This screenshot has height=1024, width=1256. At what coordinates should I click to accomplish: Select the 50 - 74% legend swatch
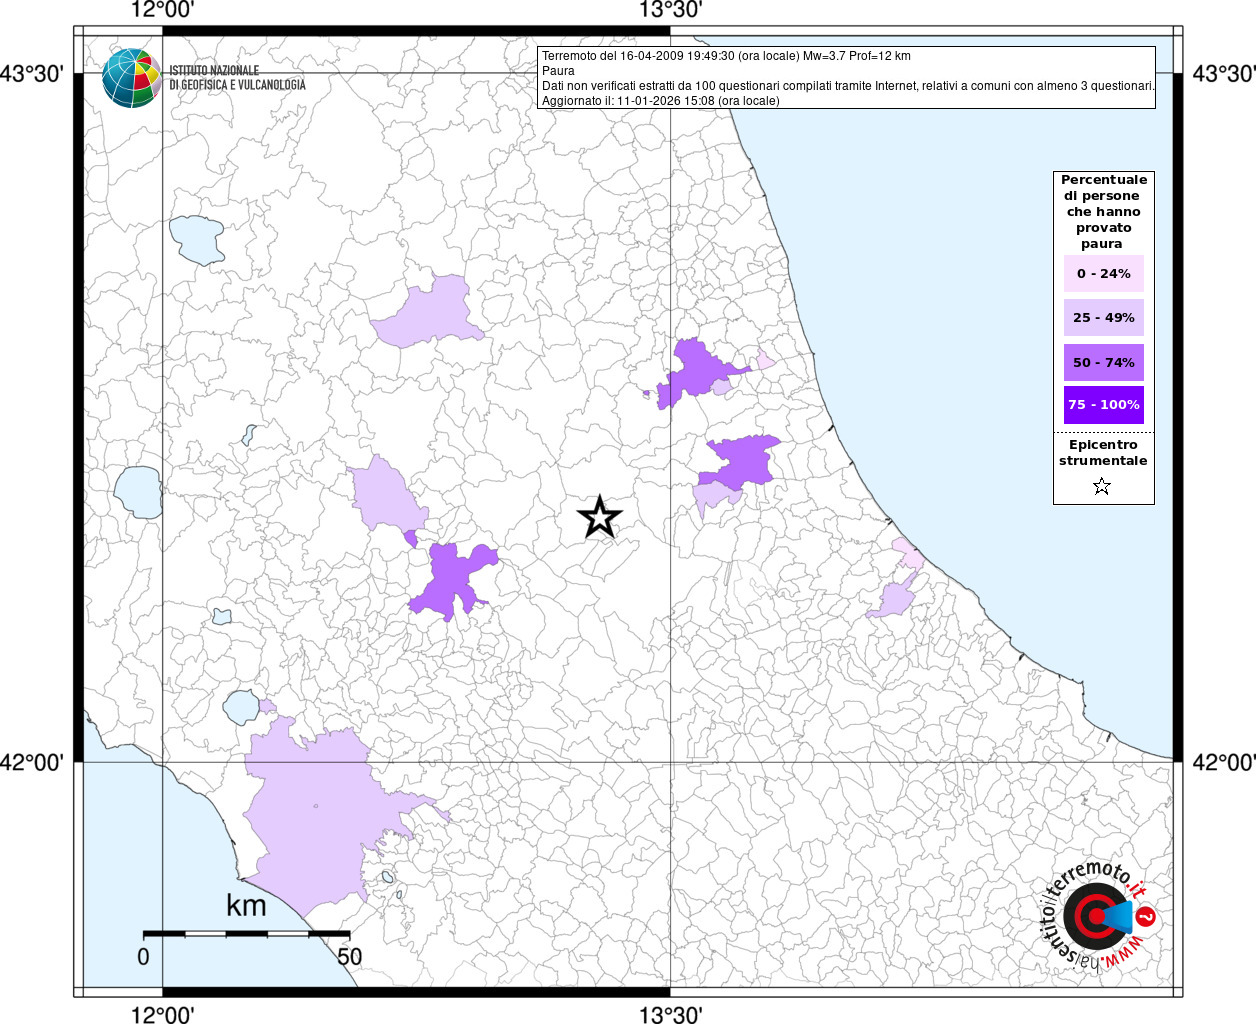point(1103,362)
